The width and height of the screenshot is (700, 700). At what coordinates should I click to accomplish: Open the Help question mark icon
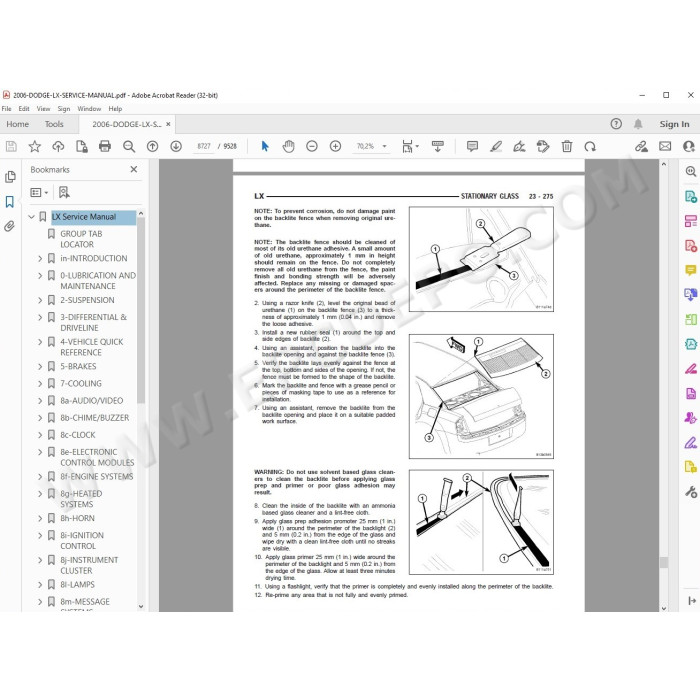[x=616, y=124]
